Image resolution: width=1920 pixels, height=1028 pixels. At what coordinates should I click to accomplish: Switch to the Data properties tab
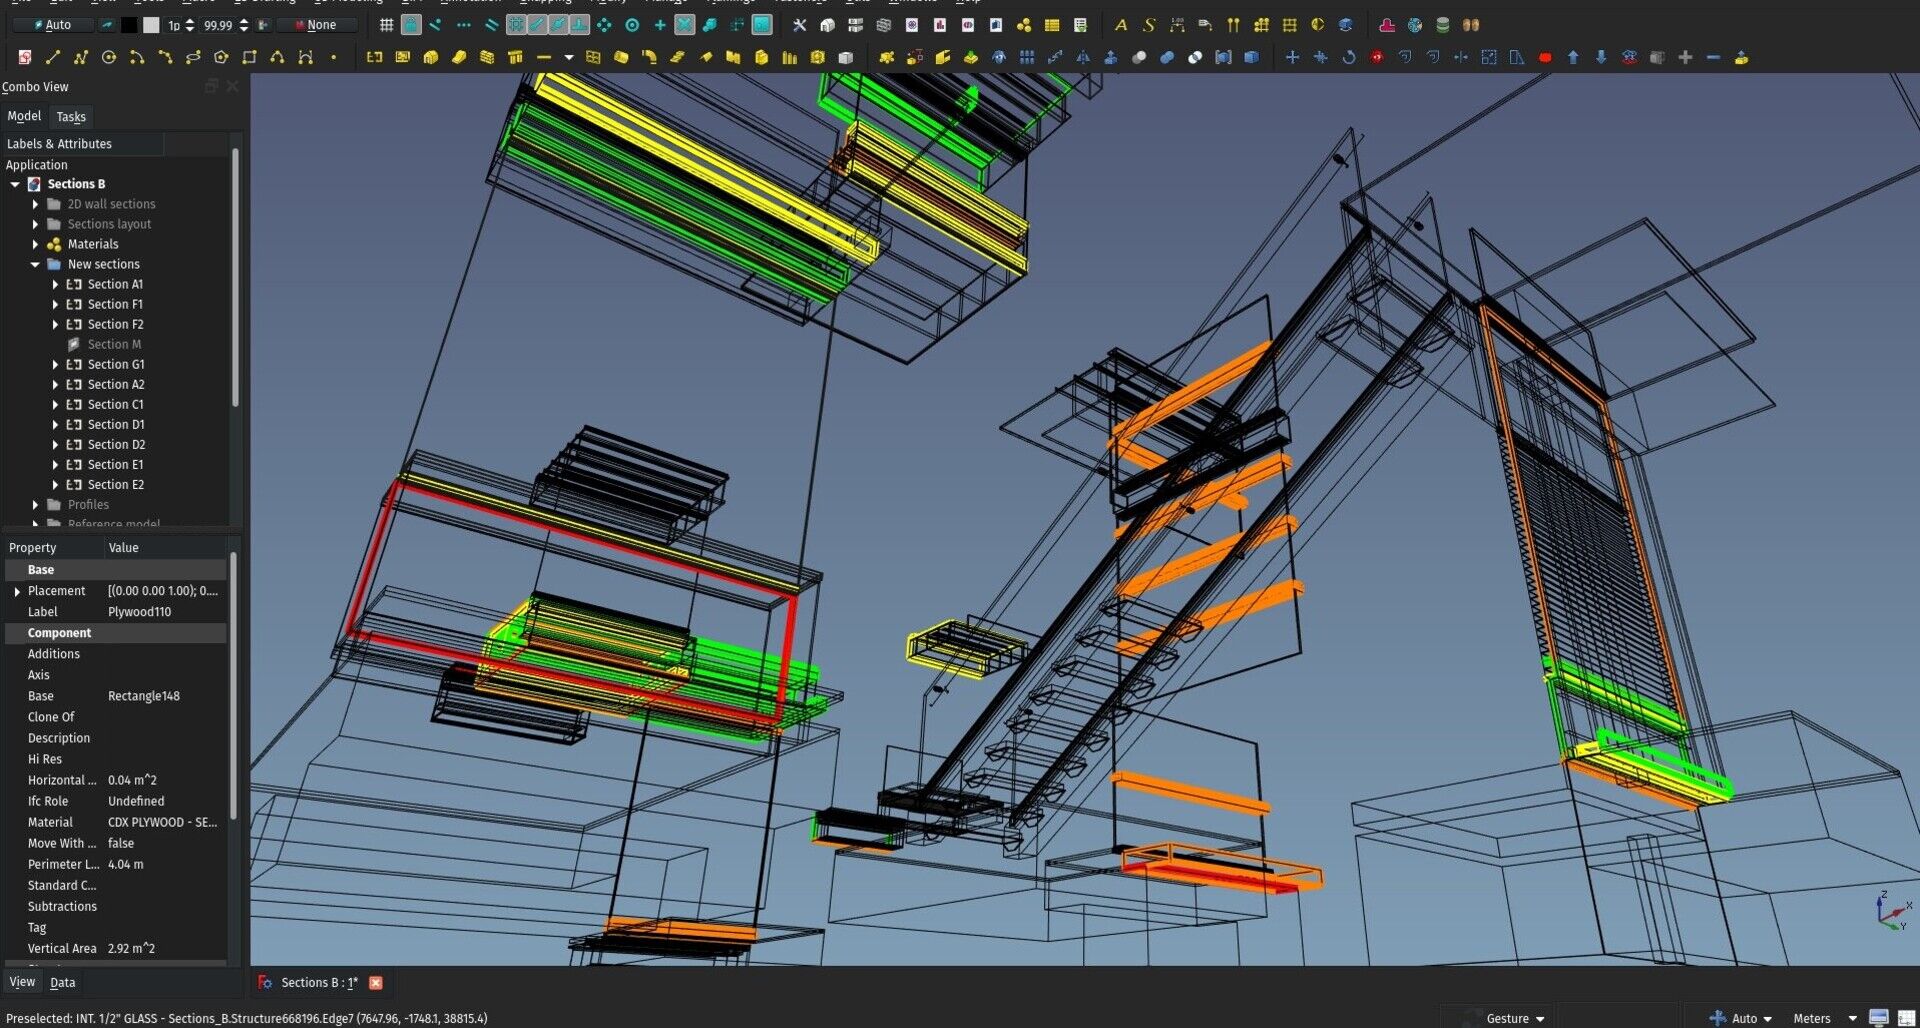pos(62,983)
